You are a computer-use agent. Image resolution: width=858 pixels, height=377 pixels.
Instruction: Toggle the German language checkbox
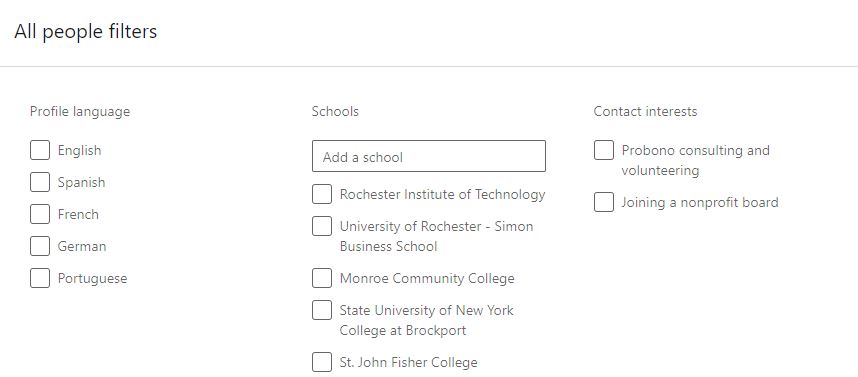pos(40,246)
